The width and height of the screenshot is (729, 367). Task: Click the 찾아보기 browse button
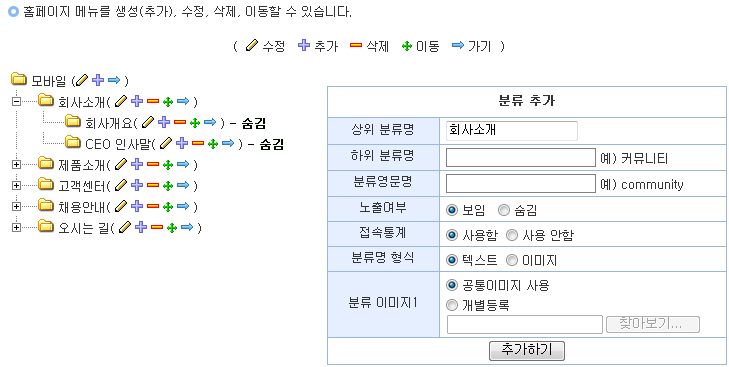tap(653, 324)
